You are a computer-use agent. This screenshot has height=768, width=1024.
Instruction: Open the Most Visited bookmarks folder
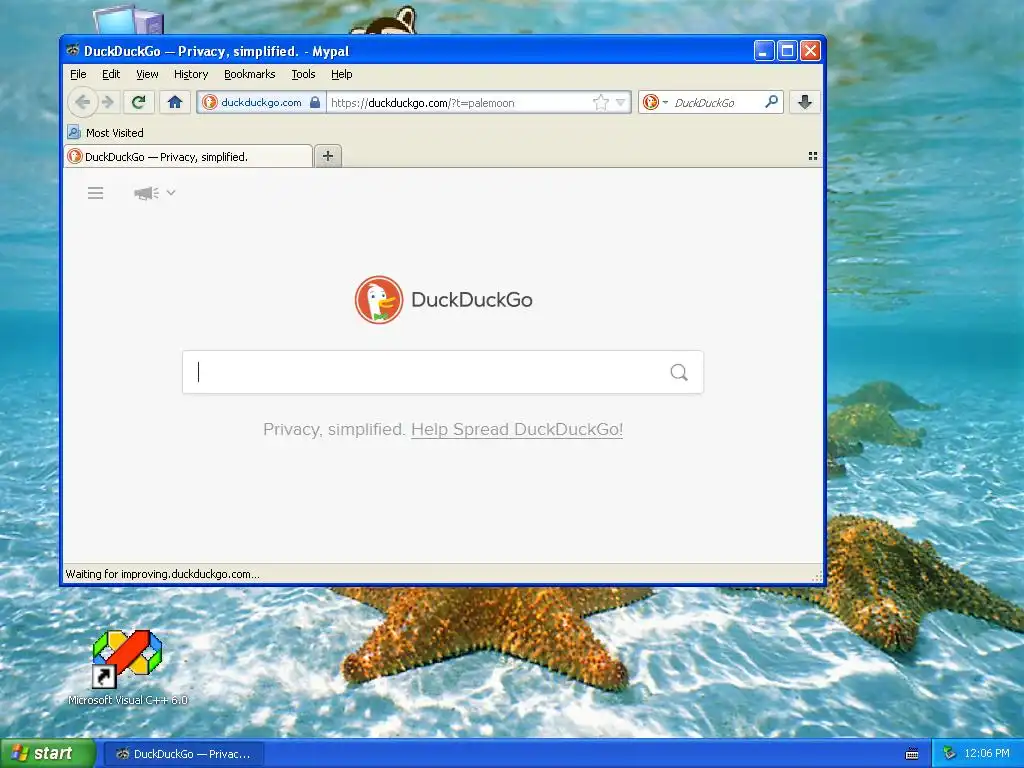click(106, 133)
